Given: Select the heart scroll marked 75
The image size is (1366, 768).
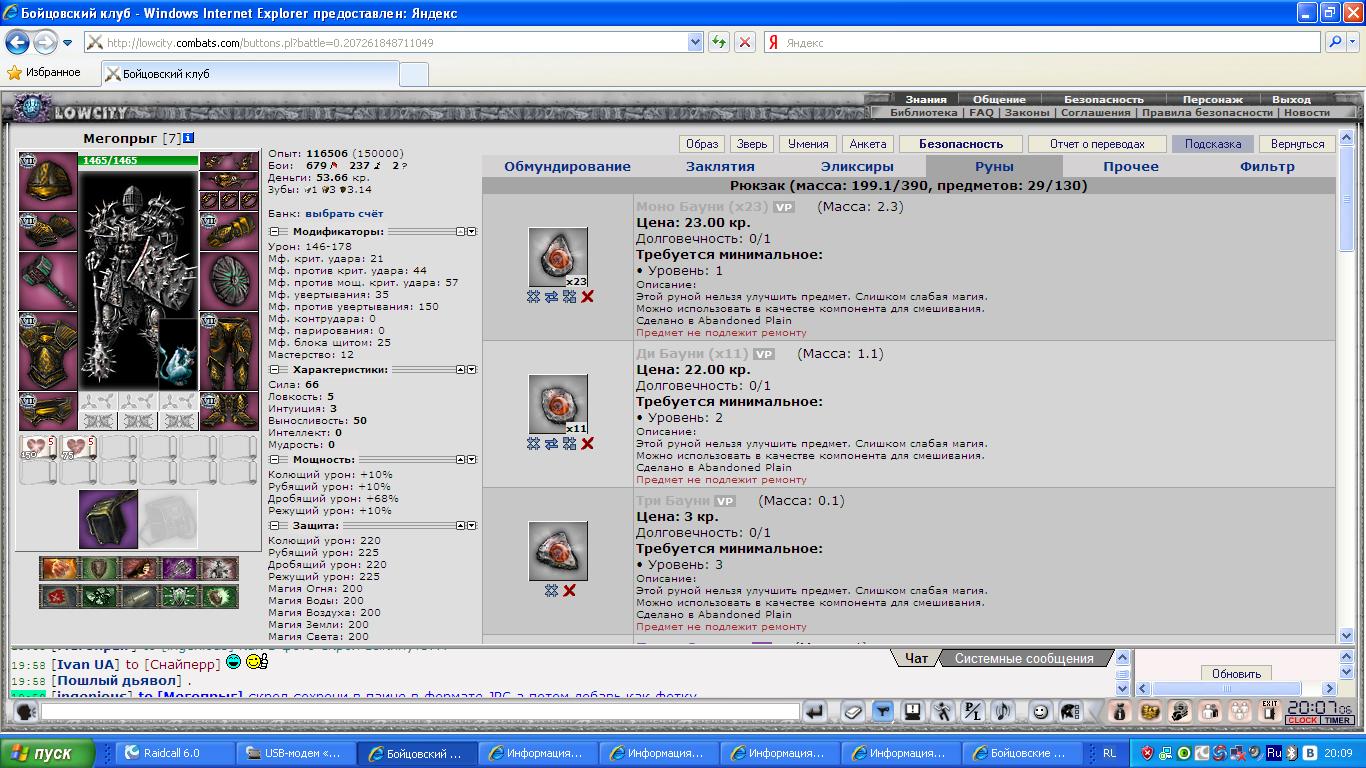Looking at the screenshot, I should (79, 448).
